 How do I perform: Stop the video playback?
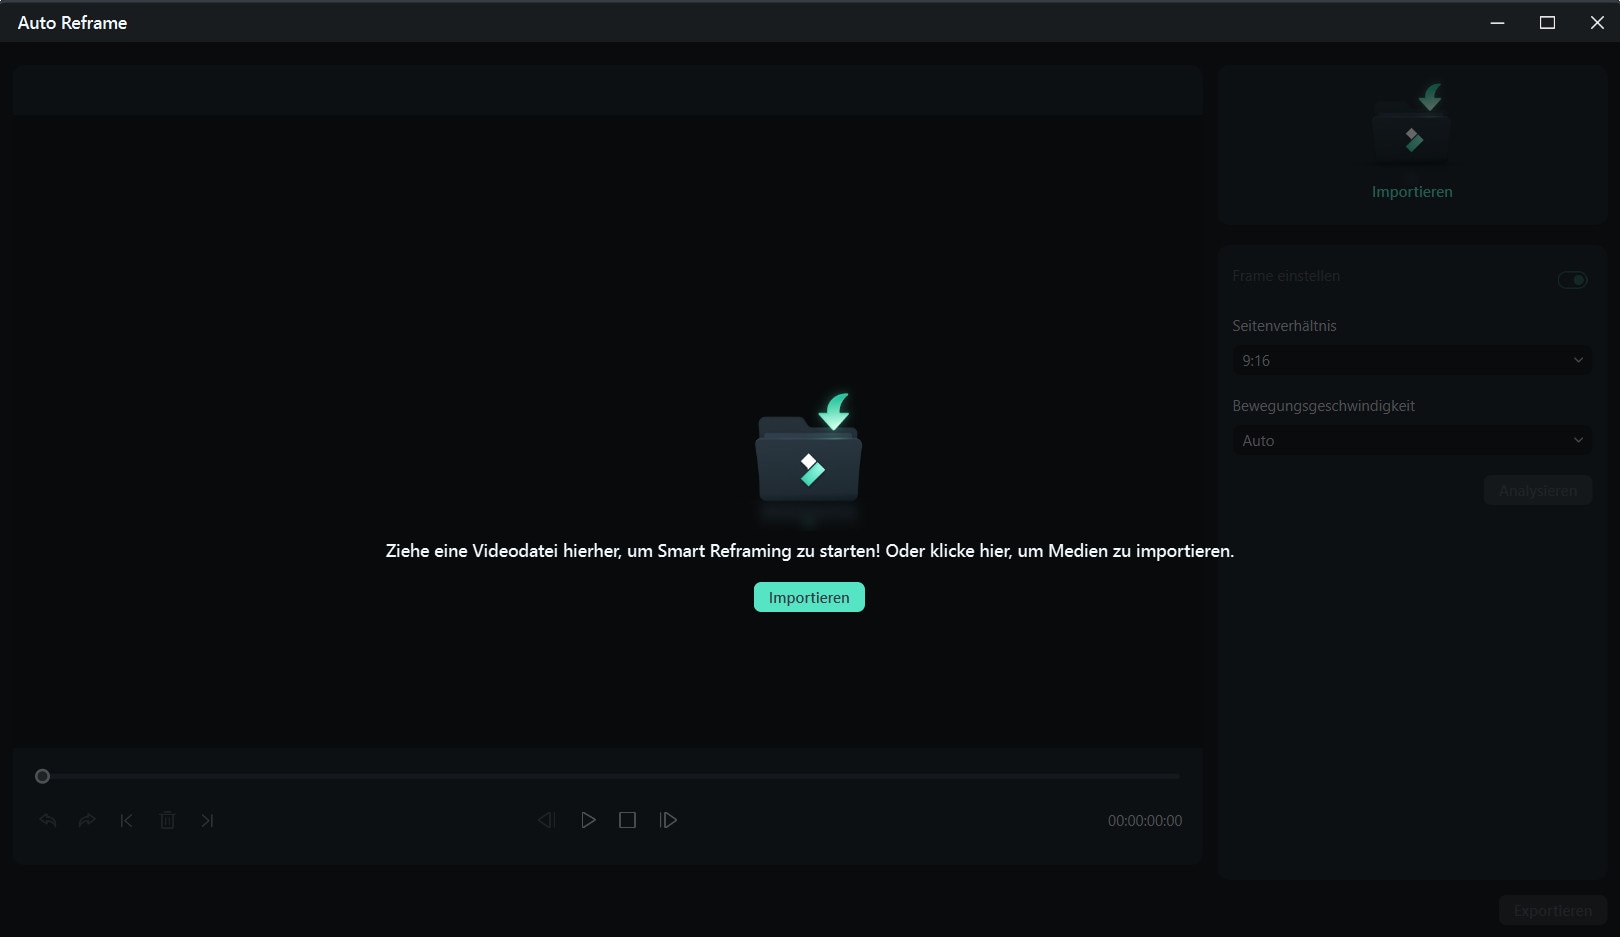[x=627, y=820]
